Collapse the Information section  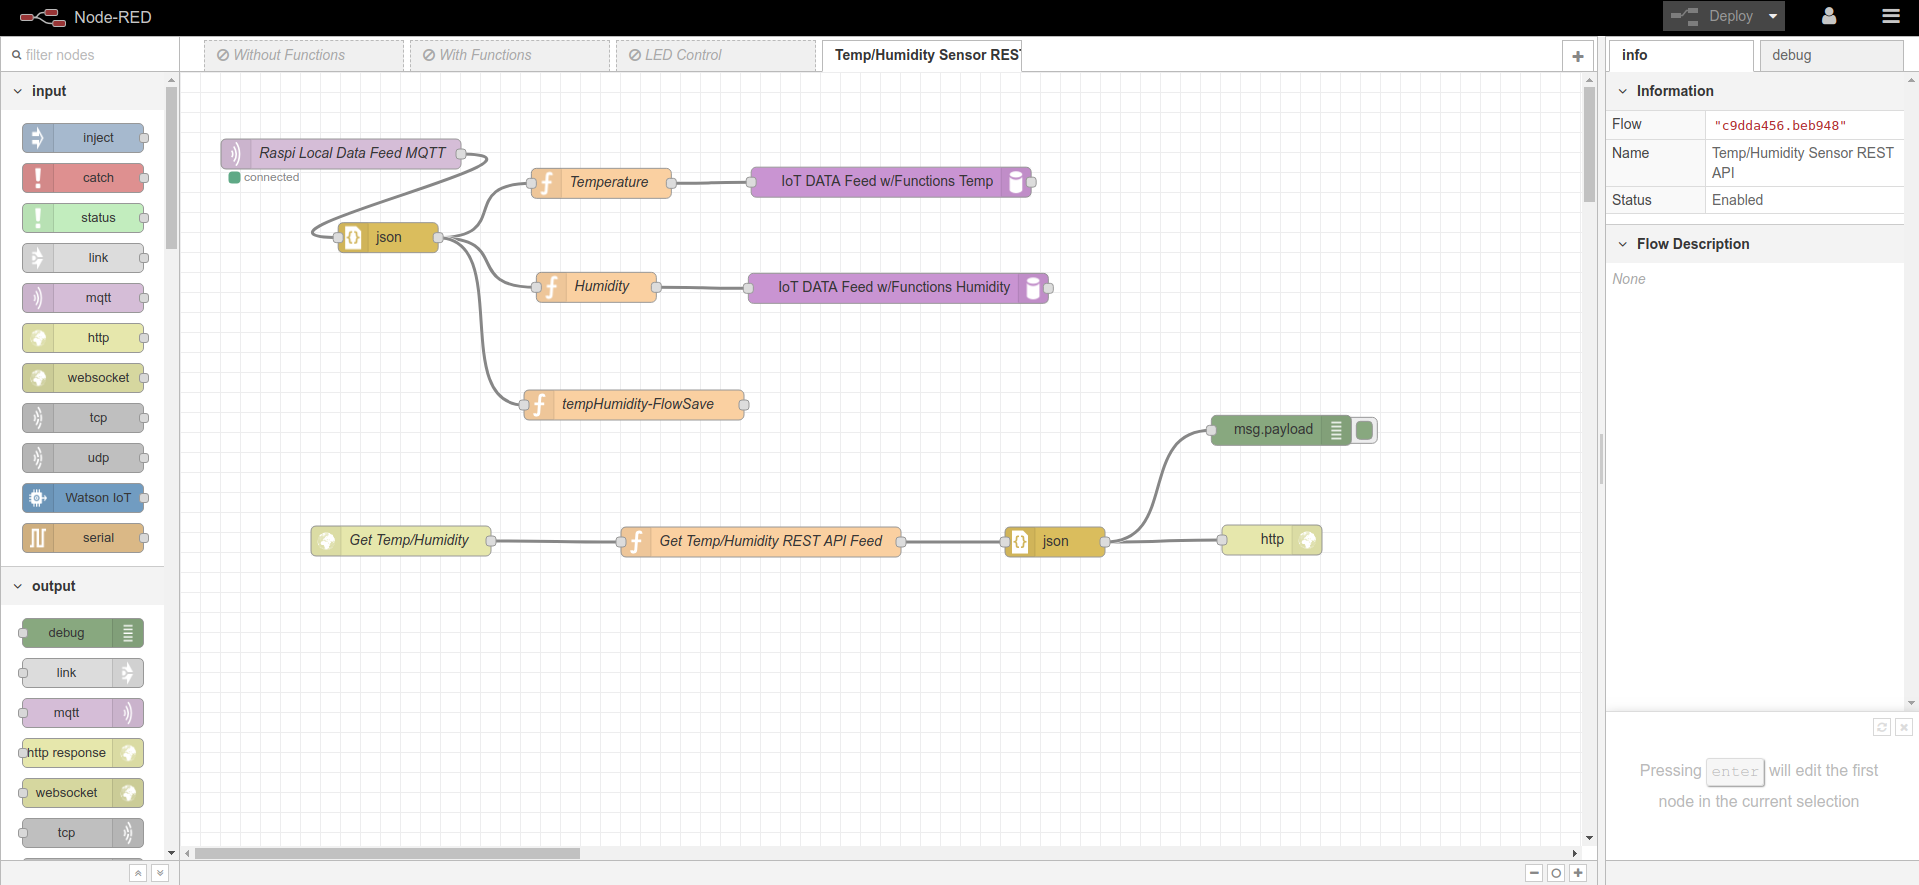[1623, 91]
